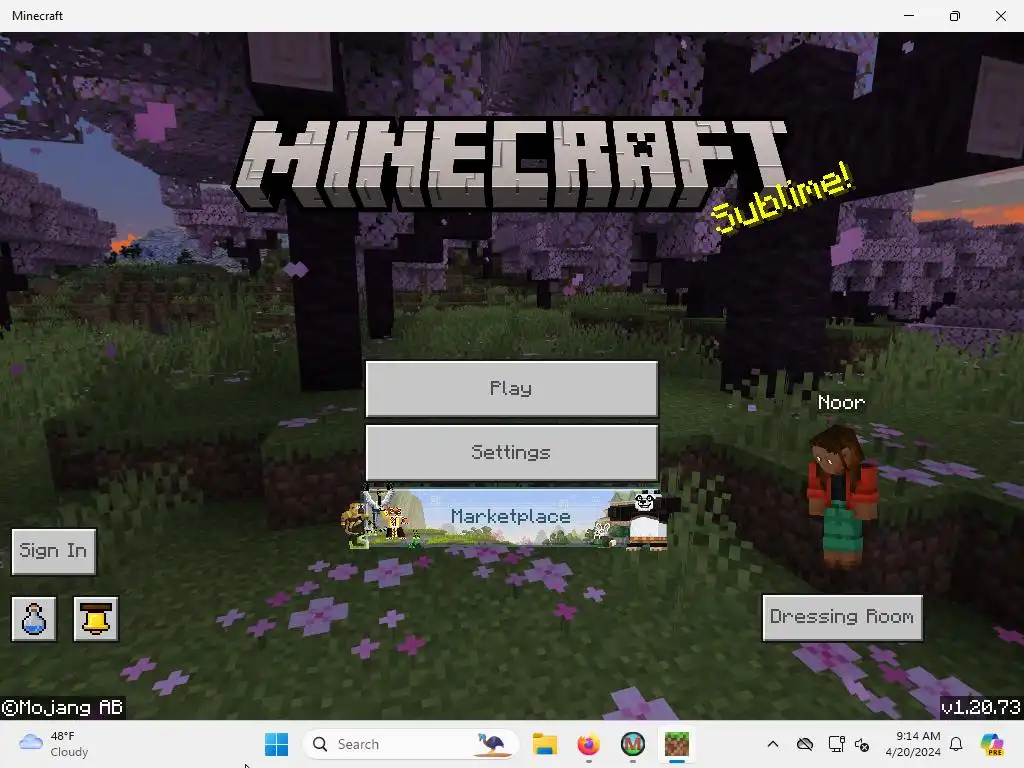Open the Dressing Room

pos(842,617)
